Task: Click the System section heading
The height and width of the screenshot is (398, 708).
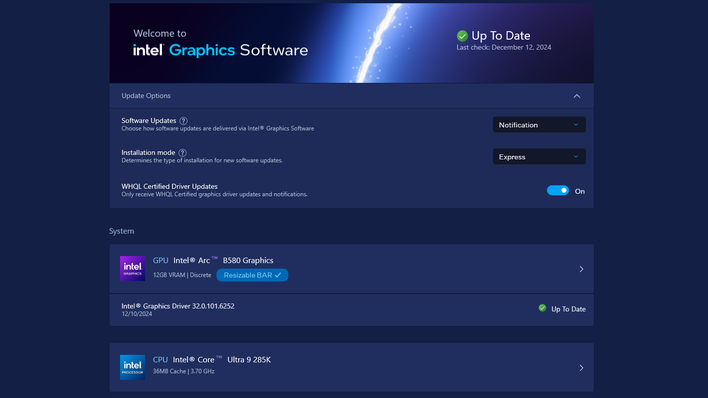Action: coord(121,231)
